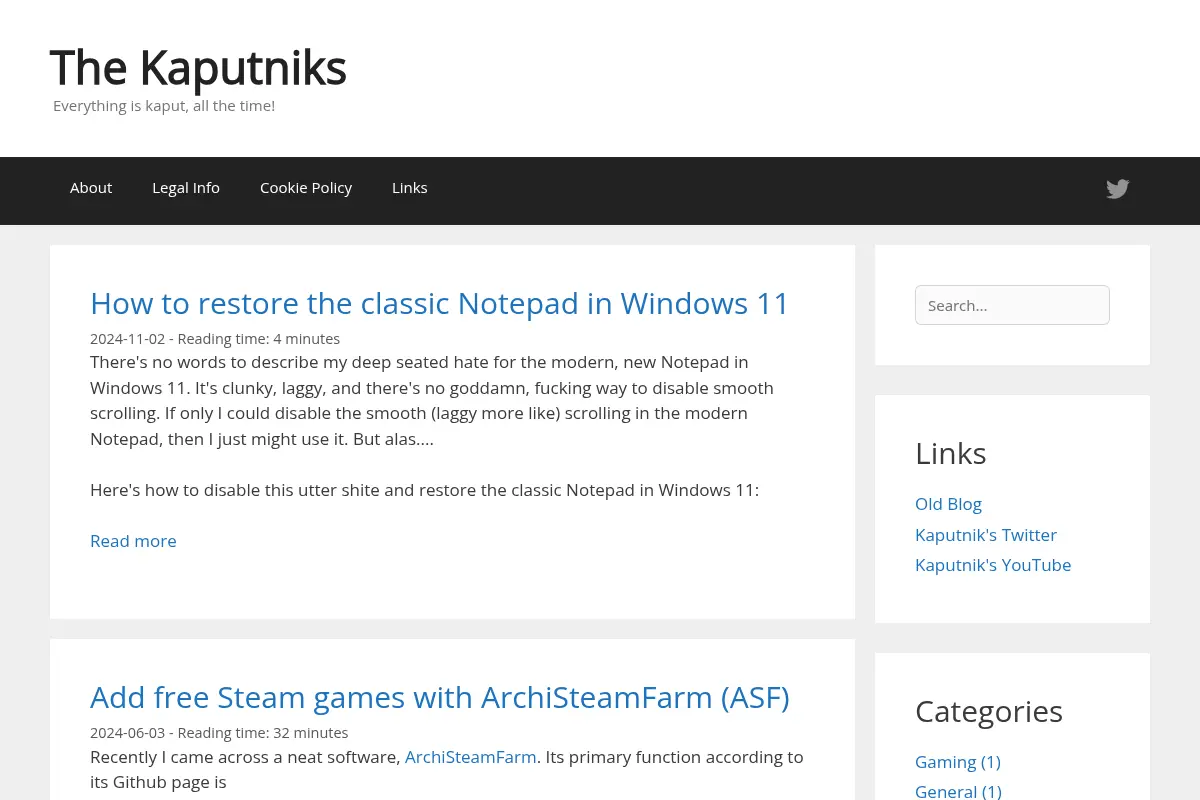The image size is (1200, 800).
Task: Click the site title The Kaputniks
Action: [198, 68]
